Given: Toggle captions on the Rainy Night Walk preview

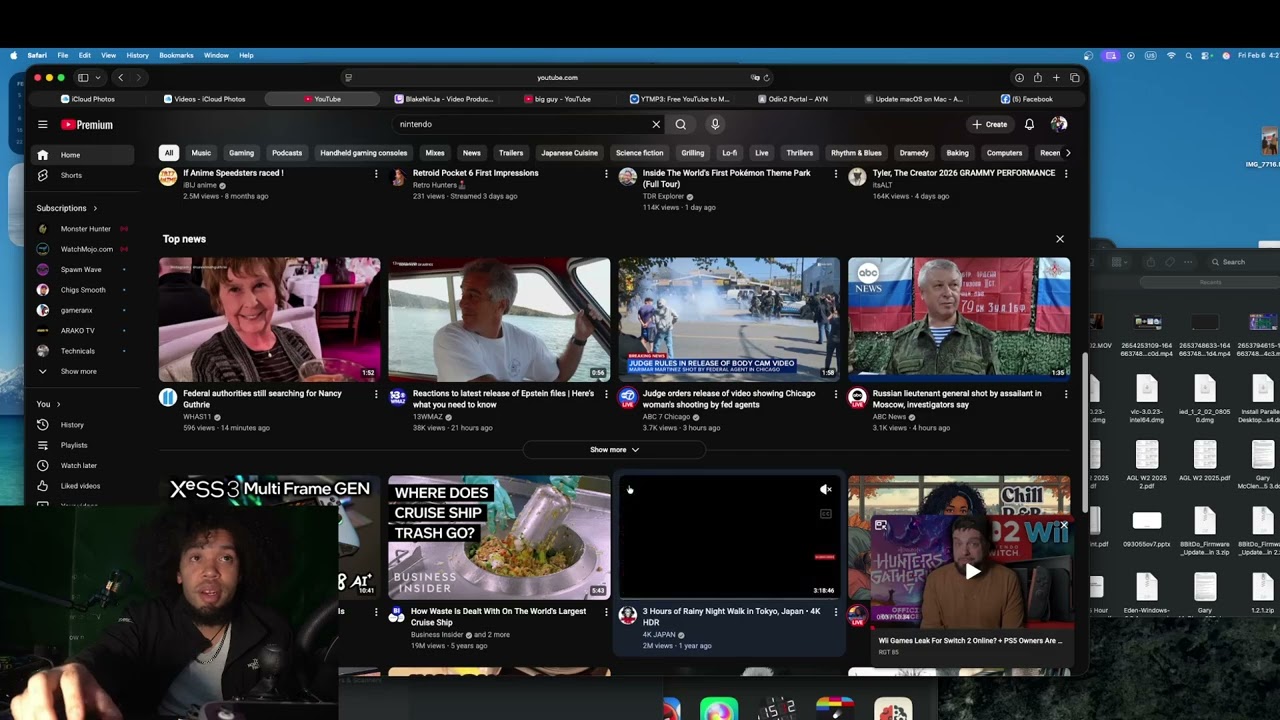Looking at the screenshot, I should [826, 514].
